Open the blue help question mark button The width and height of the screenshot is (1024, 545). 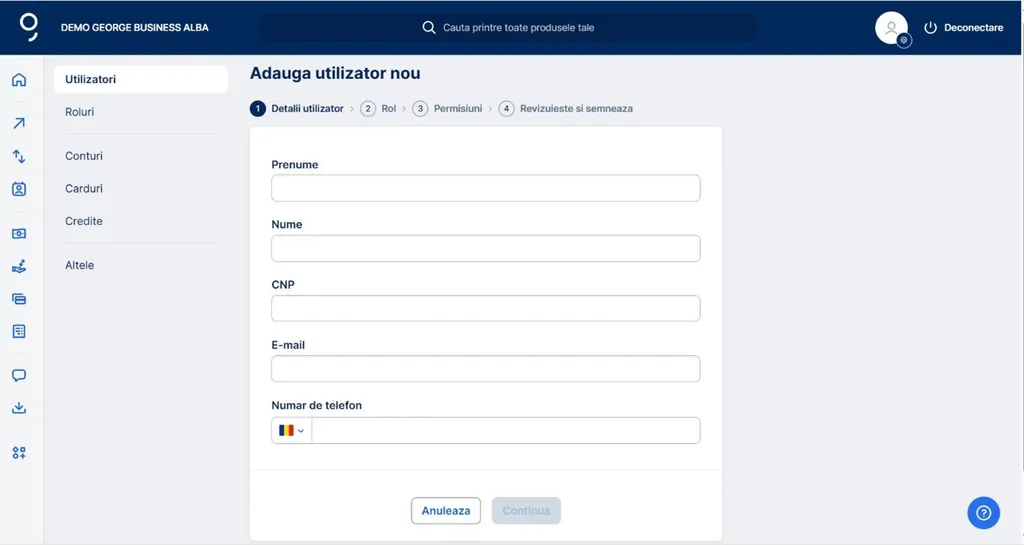click(983, 513)
